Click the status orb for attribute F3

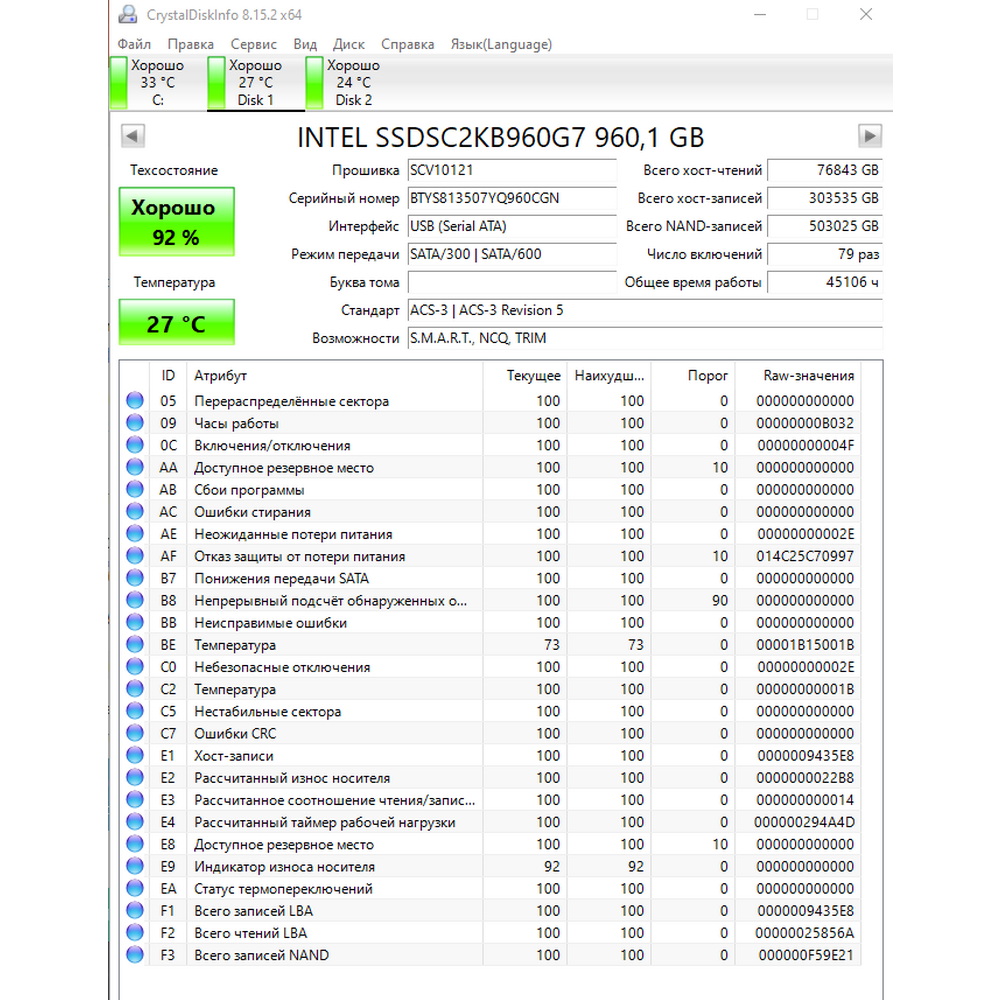pyautogui.click(x=135, y=955)
